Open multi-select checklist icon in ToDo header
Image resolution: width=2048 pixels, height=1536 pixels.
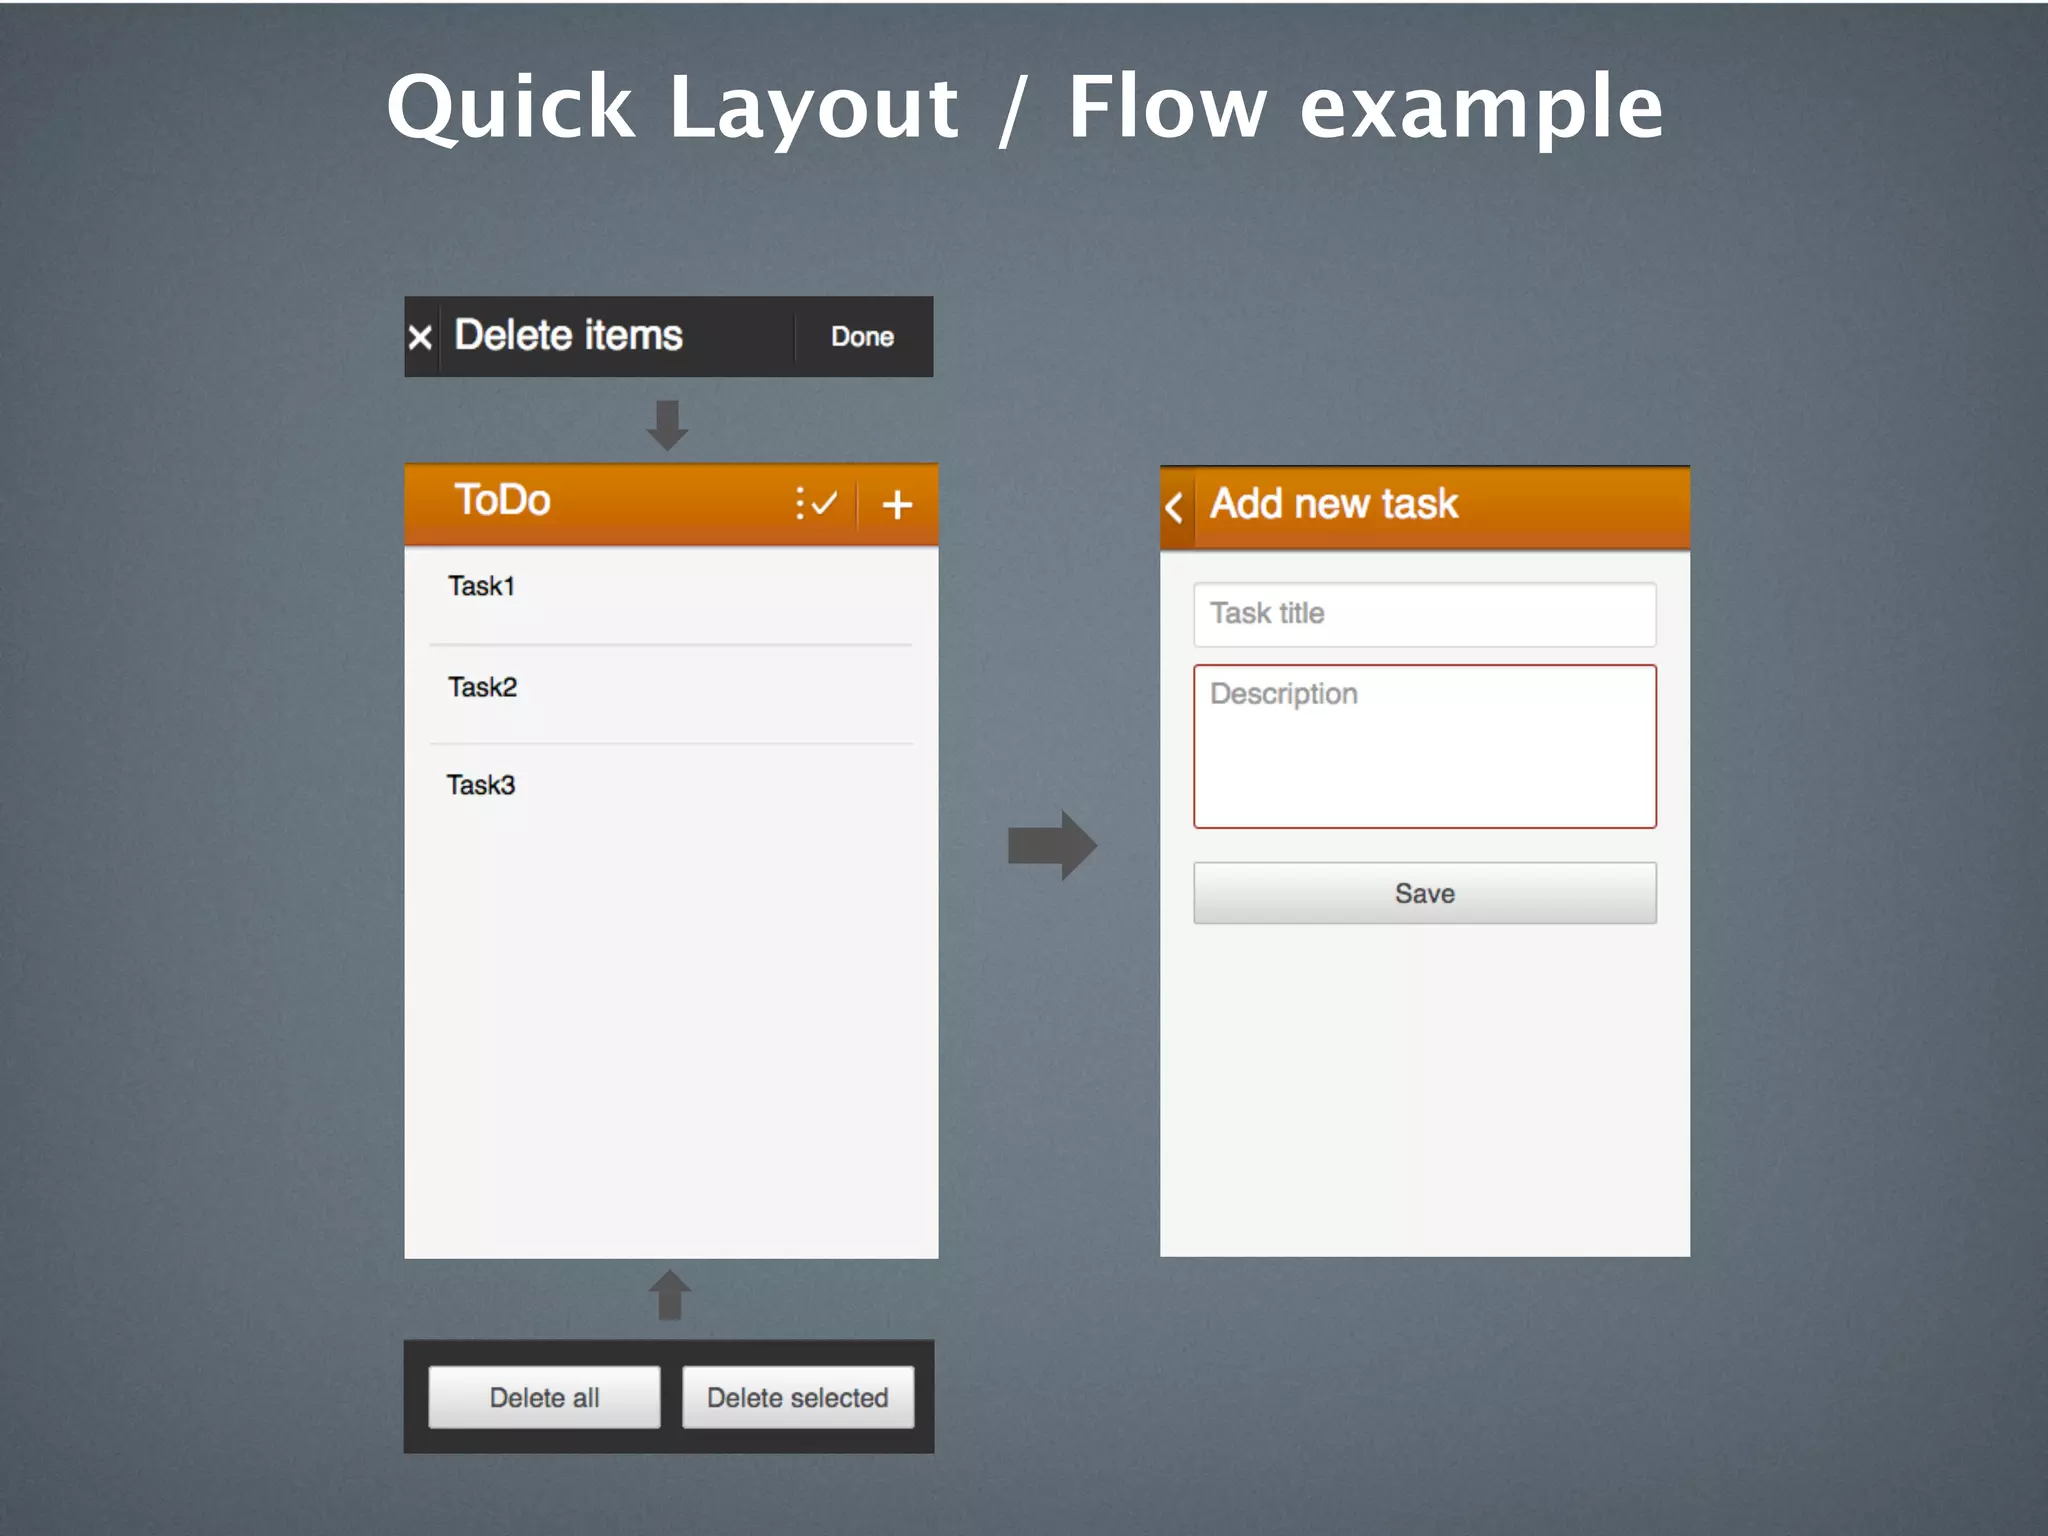[x=816, y=503]
